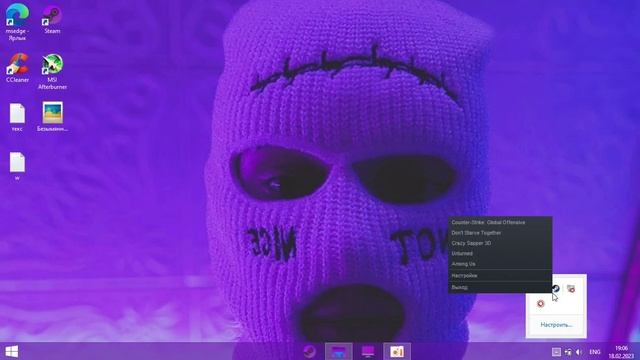This screenshot has height=360, width=640.
Task: Click the Steam icon in tray overflow
Action: (556, 289)
